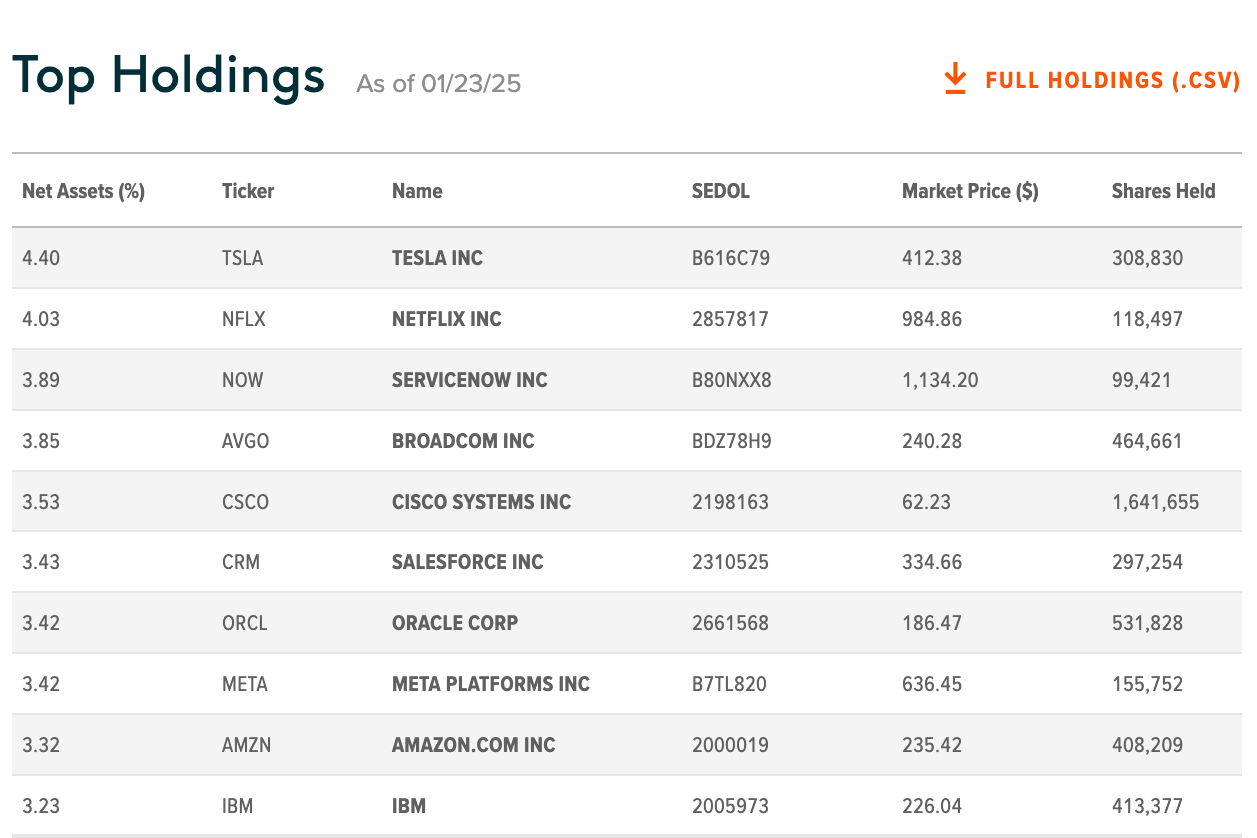Select the SALESFORCE INC name
Viewport: 1257px width, 838px height.
tap(467, 562)
